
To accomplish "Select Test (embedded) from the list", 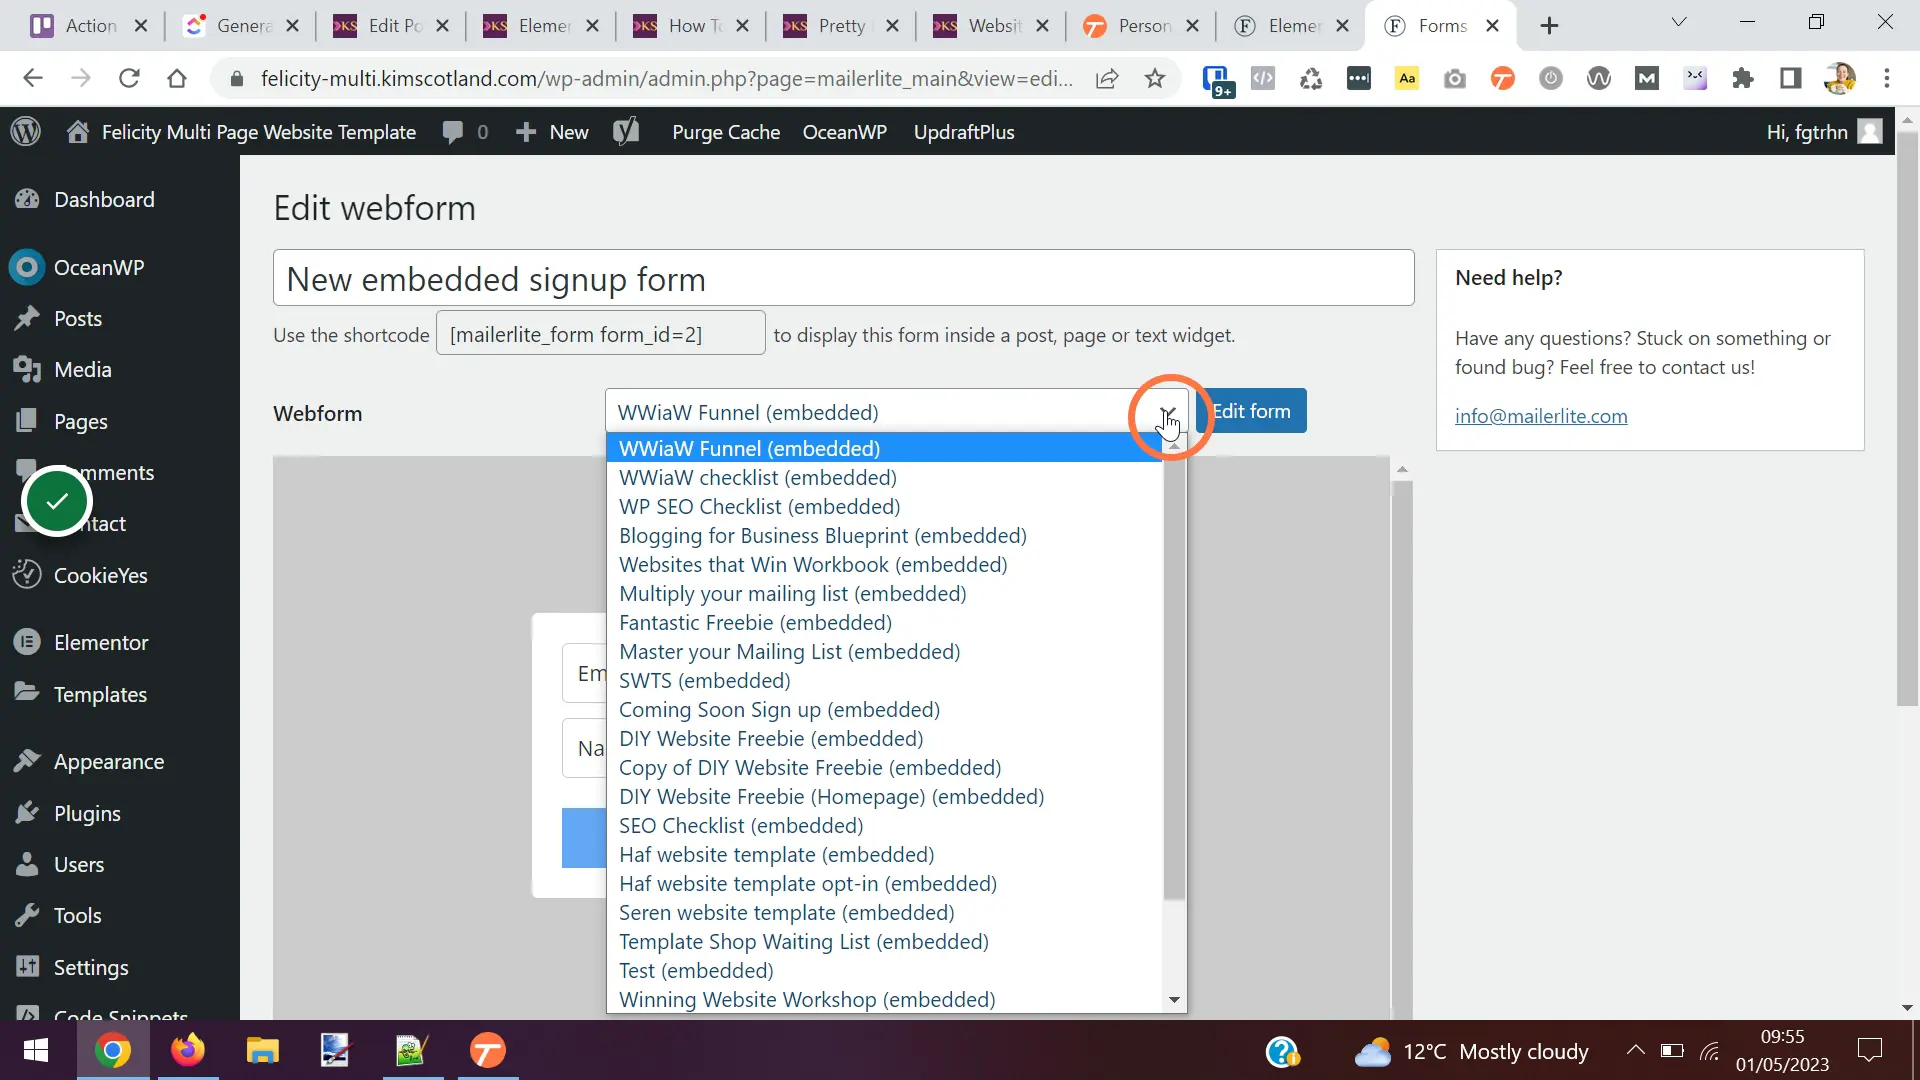I will 696,970.
